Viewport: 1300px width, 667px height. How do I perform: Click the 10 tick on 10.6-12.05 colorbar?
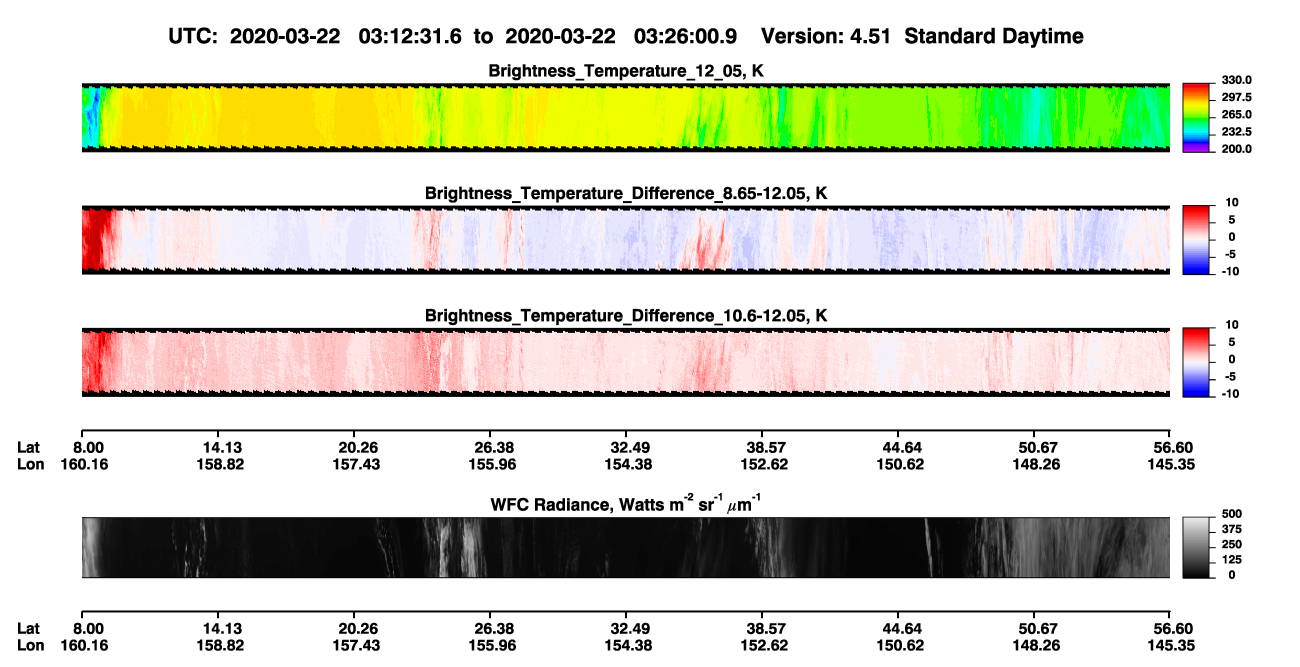1231,325
